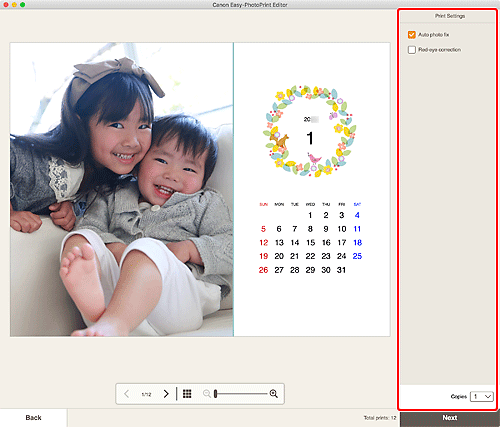Disable the Auto photo fix checkbox
This screenshot has height=427, width=500.
(412, 35)
